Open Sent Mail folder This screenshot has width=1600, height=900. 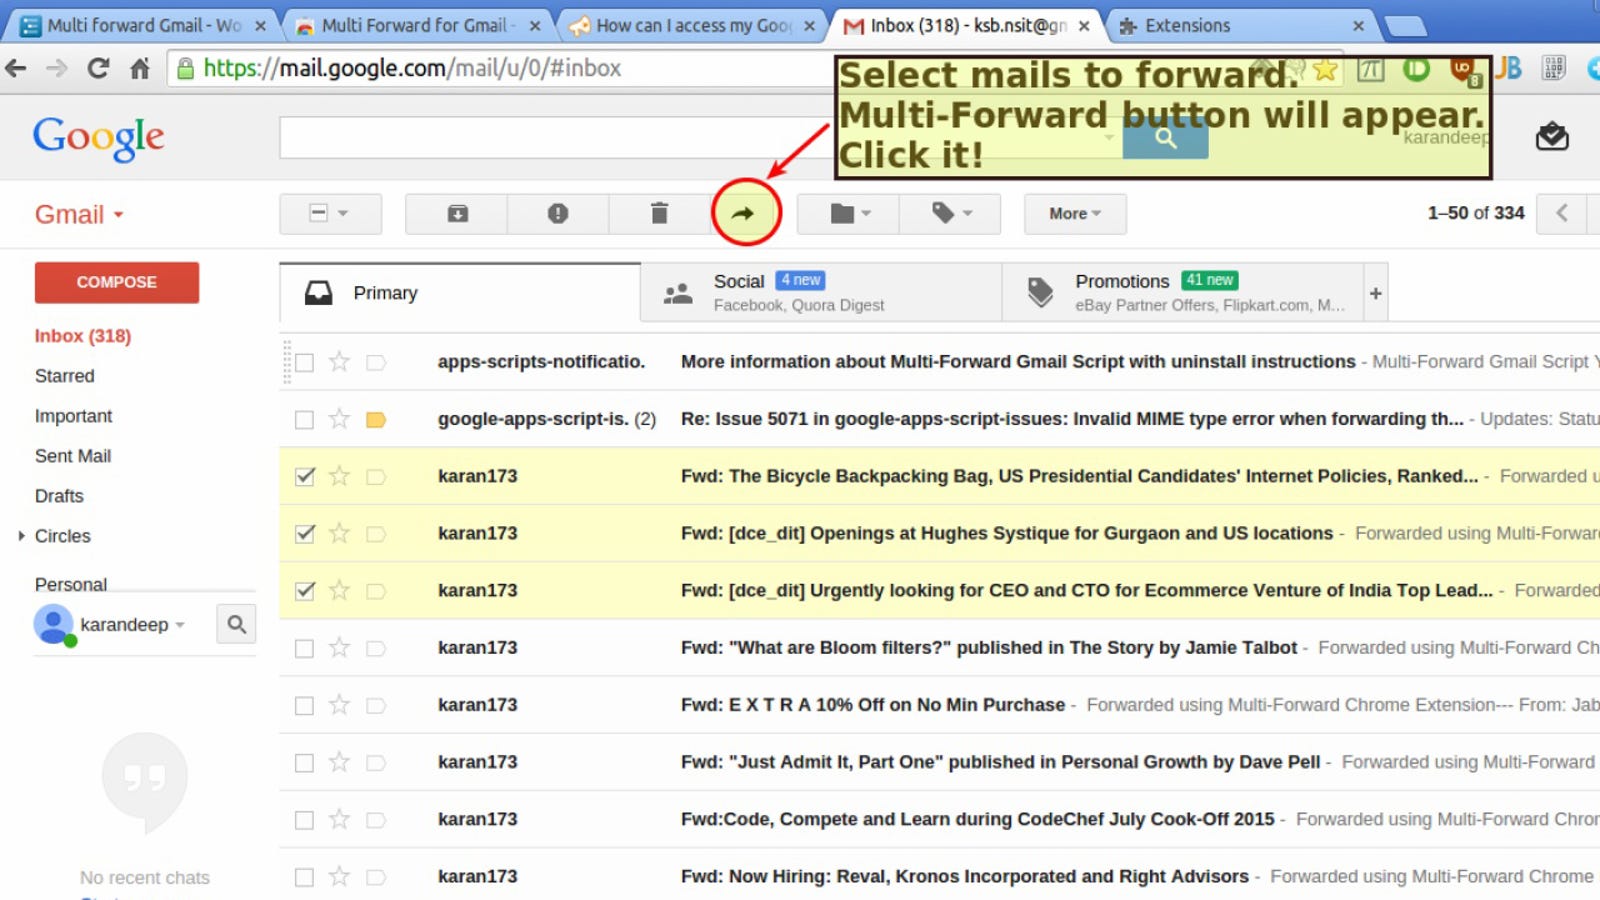(73, 456)
